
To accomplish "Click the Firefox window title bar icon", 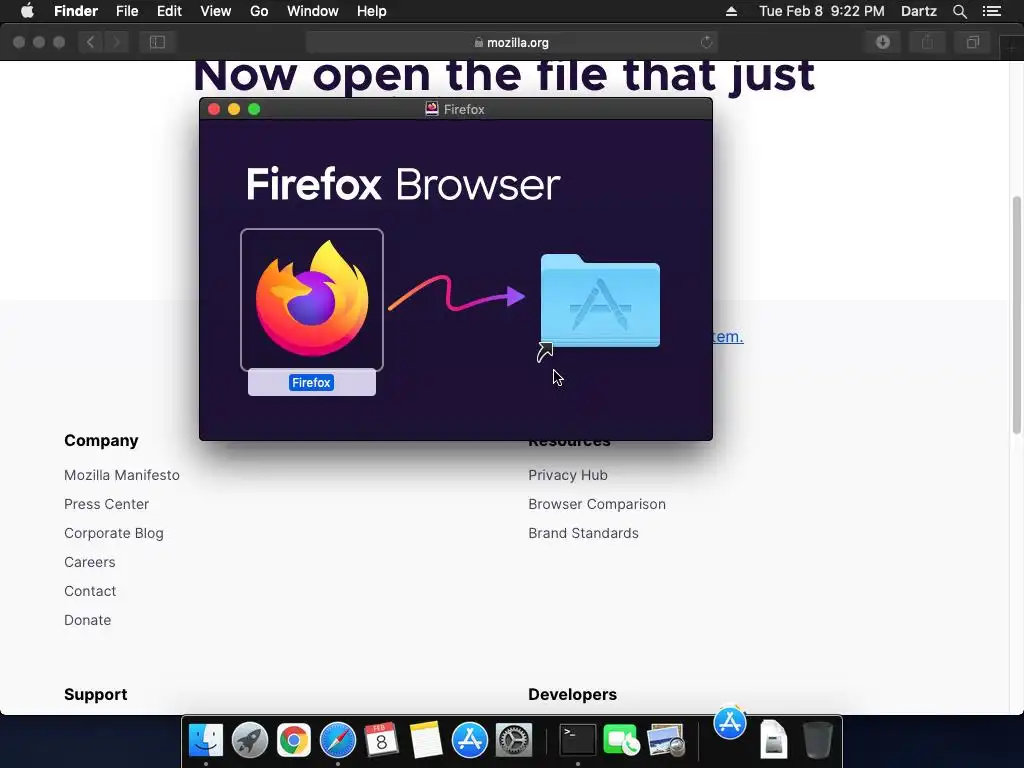I will tap(432, 108).
